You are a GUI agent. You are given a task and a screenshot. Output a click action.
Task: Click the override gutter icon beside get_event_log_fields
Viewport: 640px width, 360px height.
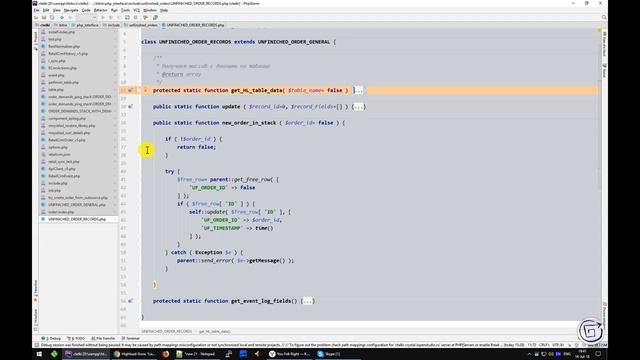(130, 301)
